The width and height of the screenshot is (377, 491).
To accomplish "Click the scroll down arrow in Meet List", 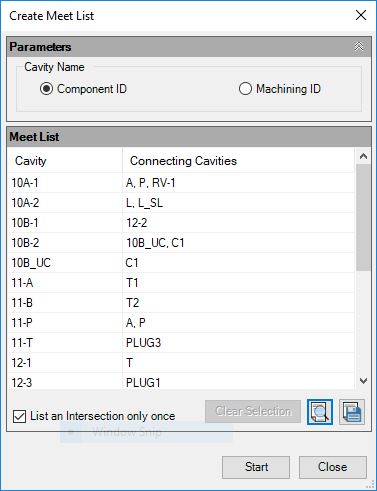I will (x=363, y=381).
